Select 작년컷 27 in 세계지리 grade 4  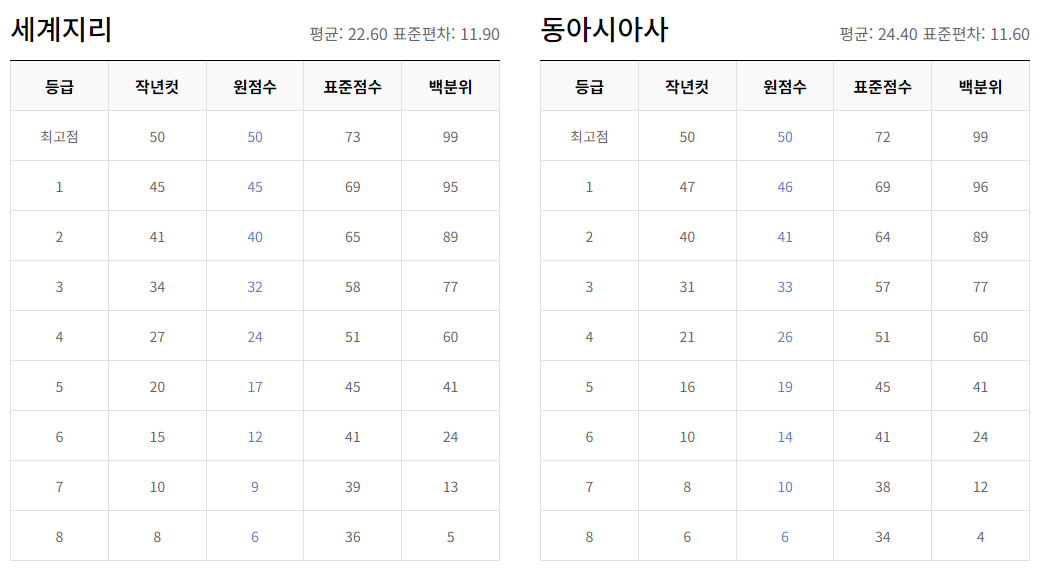click(x=157, y=337)
